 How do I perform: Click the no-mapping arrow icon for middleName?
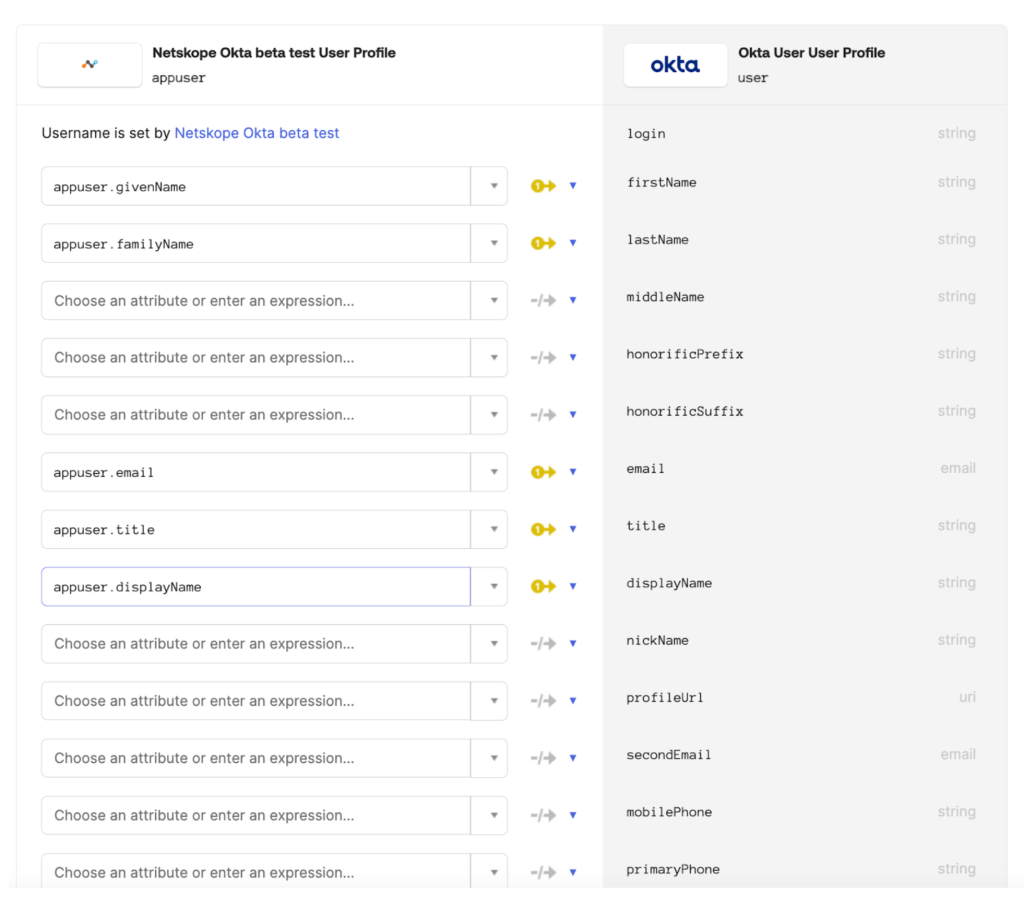tap(543, 300)
